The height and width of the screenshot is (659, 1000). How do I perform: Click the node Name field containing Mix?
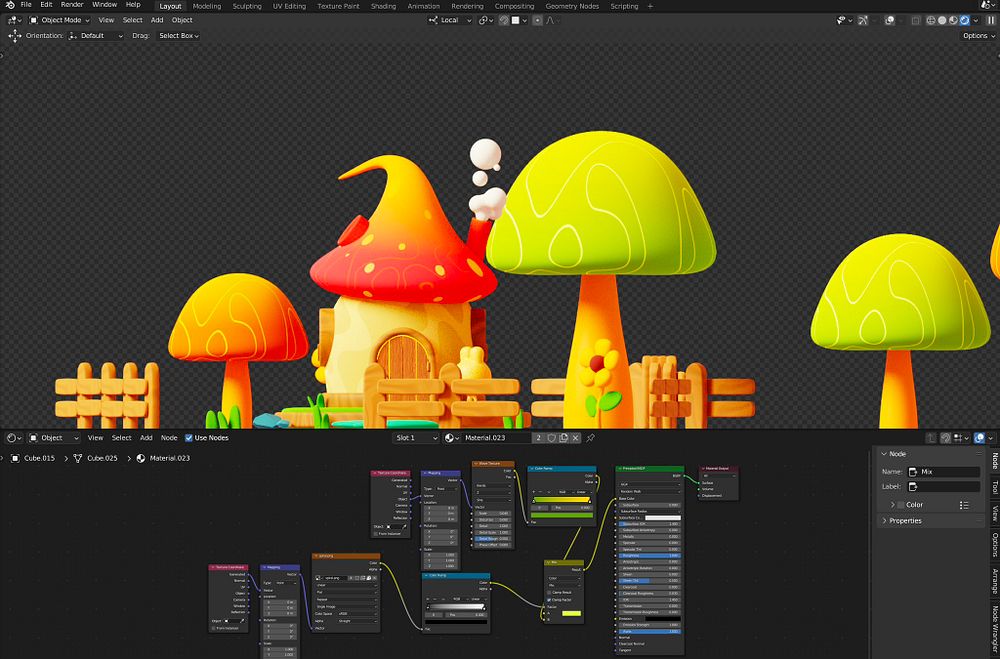(x=943, y=472)
